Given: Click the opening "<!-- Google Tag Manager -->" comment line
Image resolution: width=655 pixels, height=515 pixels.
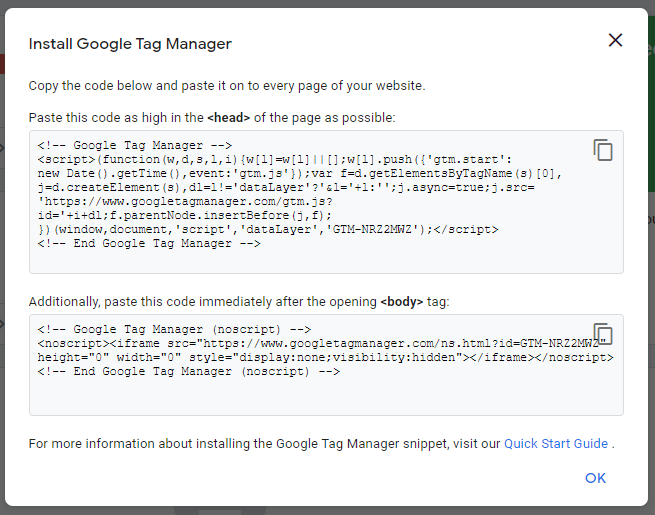Looking at the screenshot, I should tap(135, 145).
